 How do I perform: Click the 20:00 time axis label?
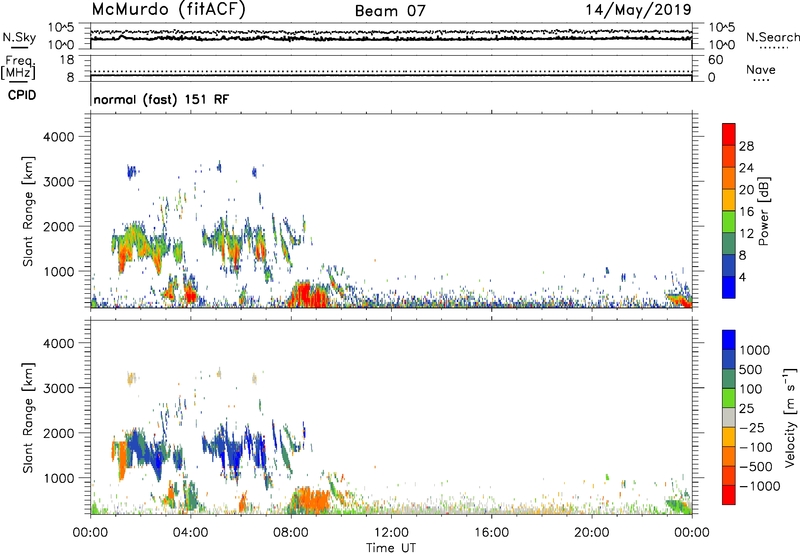point(592,533)
